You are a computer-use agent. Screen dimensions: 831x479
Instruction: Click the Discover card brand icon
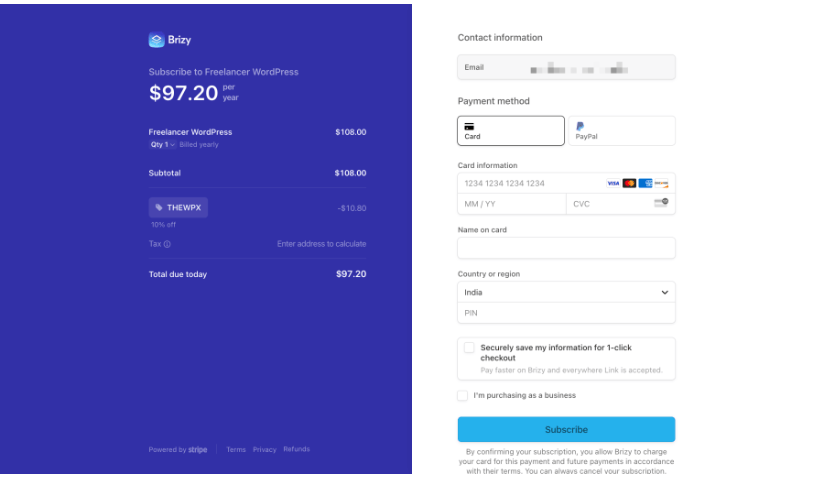coord(661,184)
